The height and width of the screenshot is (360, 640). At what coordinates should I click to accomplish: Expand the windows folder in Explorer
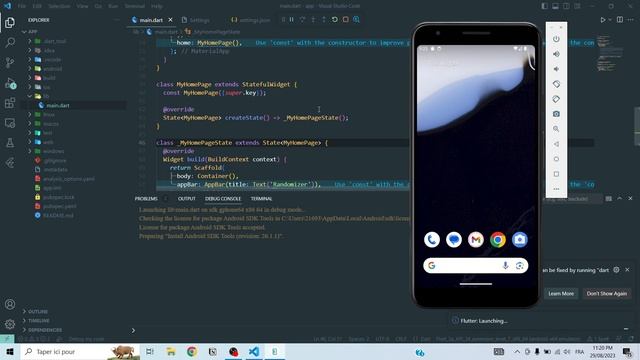coord(30,151)
